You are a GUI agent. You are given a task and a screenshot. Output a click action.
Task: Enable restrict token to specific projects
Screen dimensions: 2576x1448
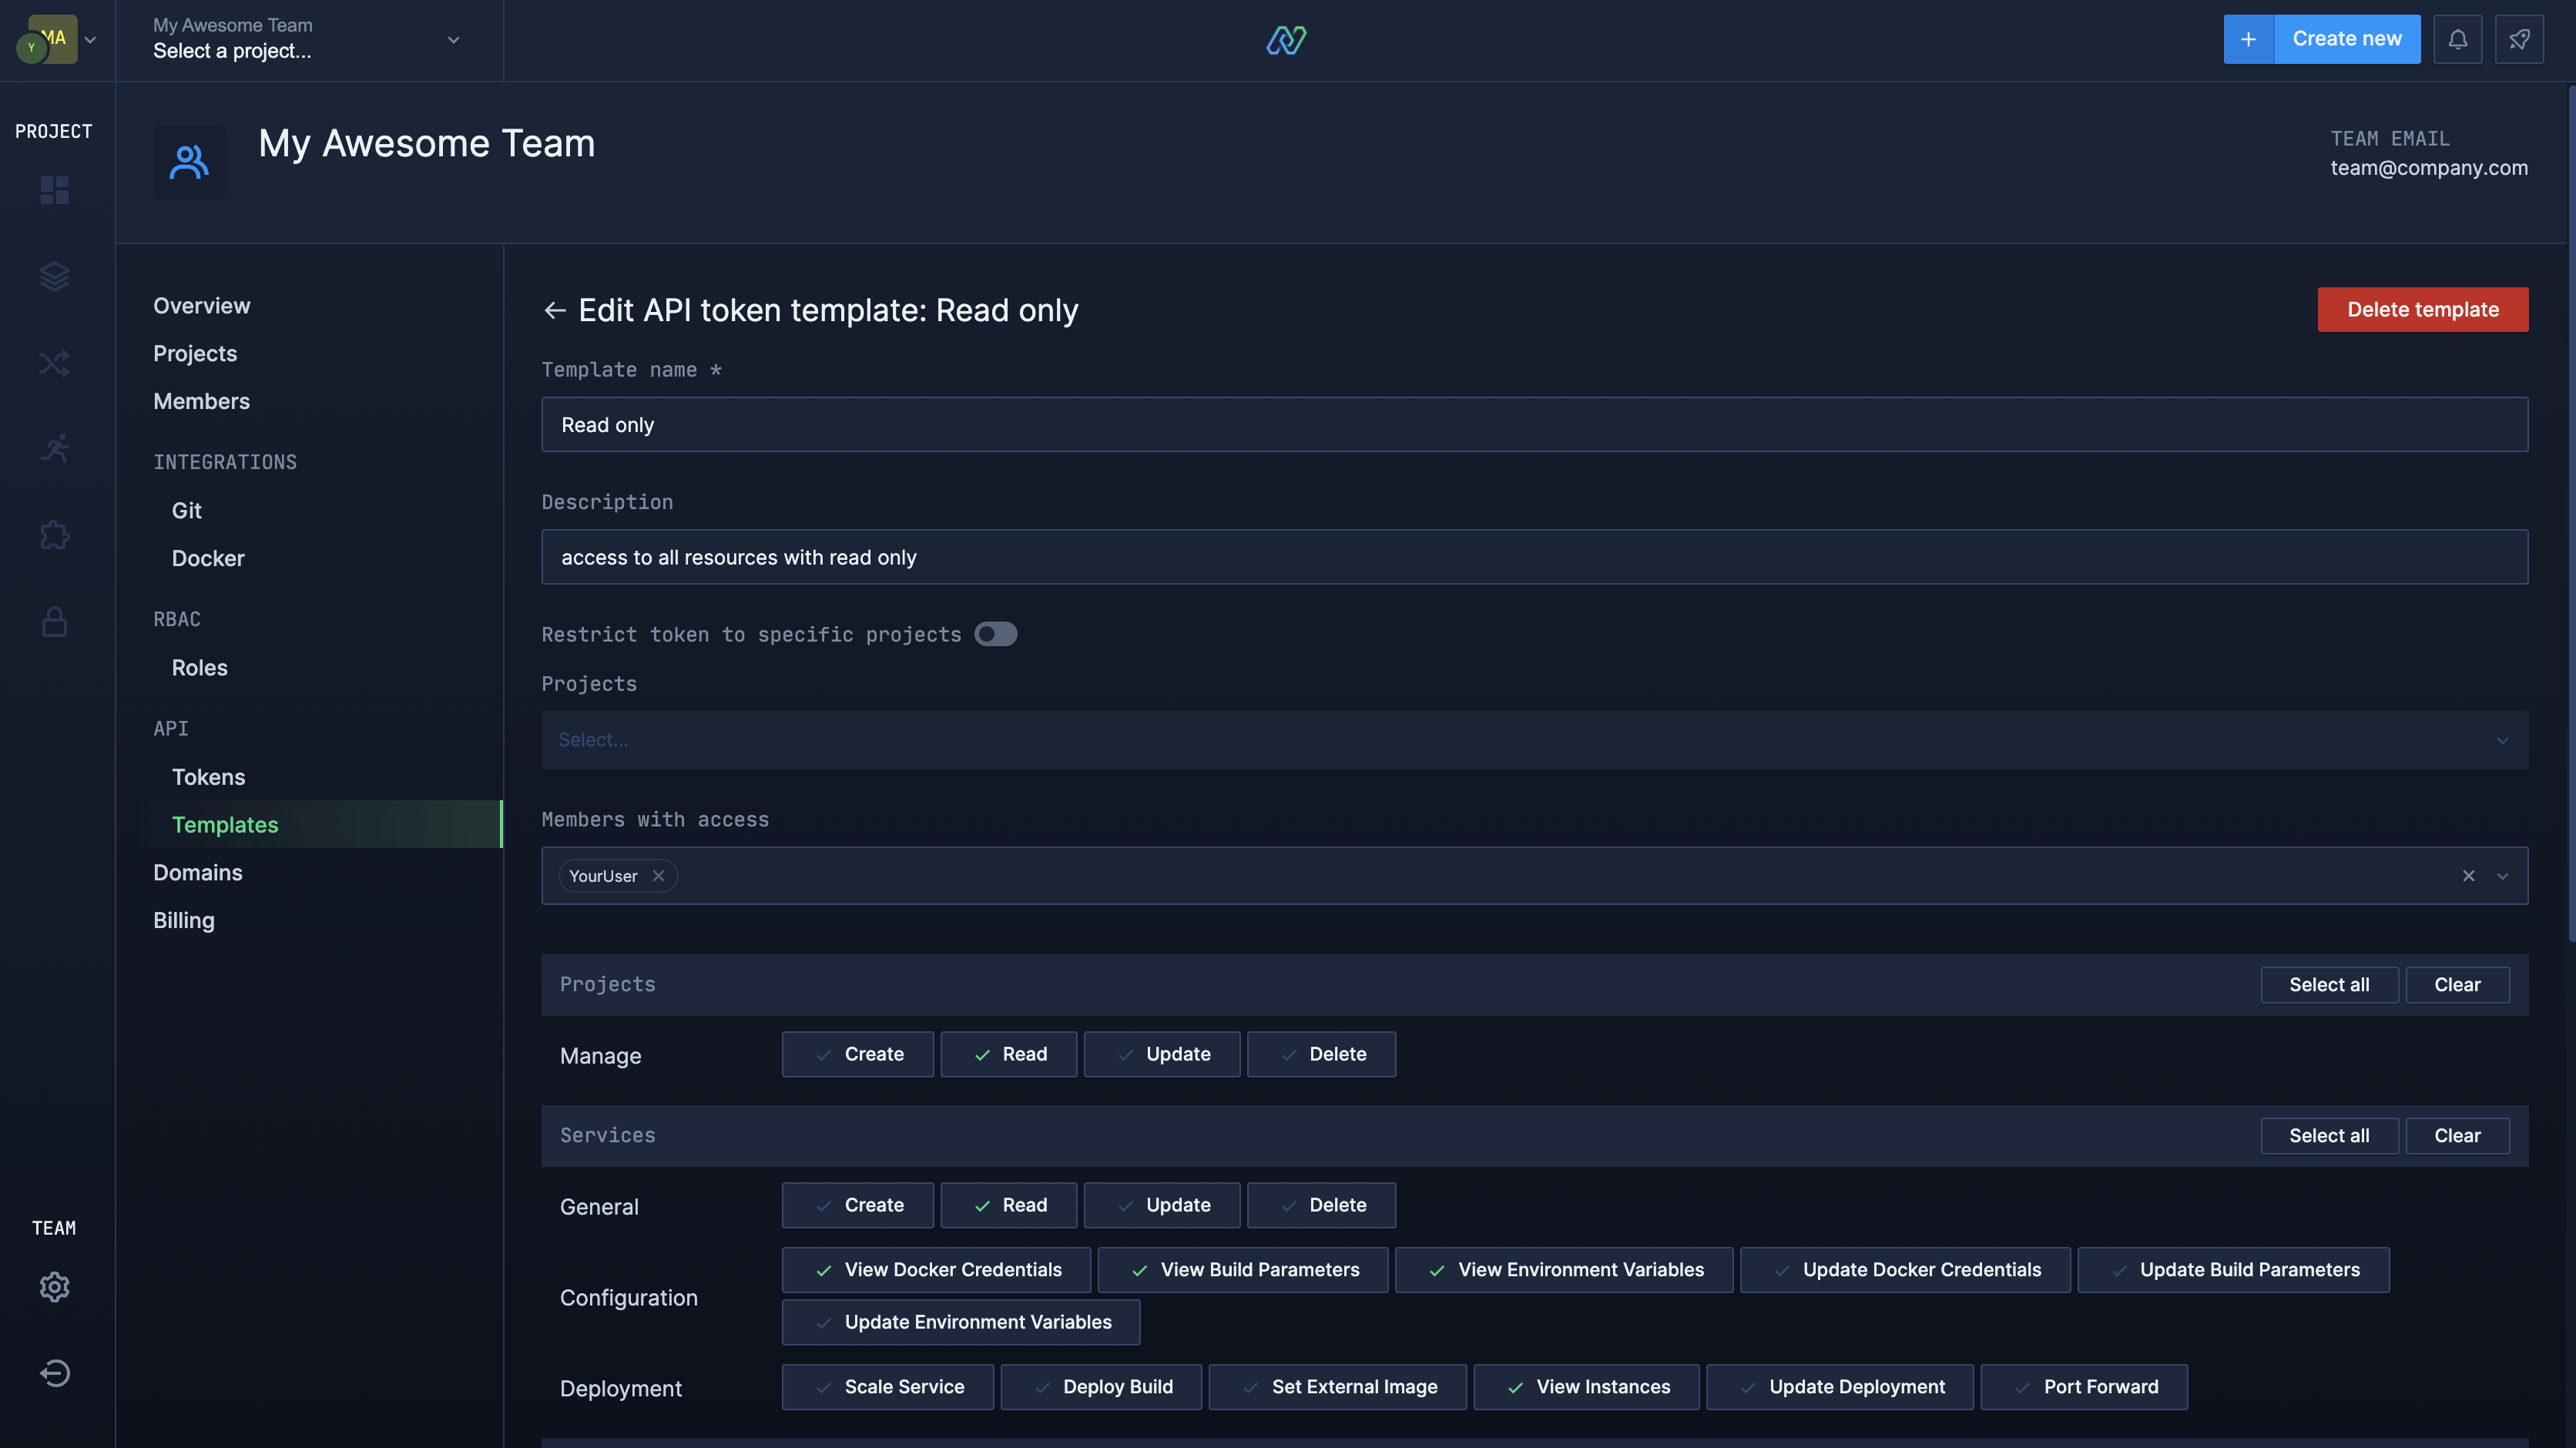click(995, 634)
